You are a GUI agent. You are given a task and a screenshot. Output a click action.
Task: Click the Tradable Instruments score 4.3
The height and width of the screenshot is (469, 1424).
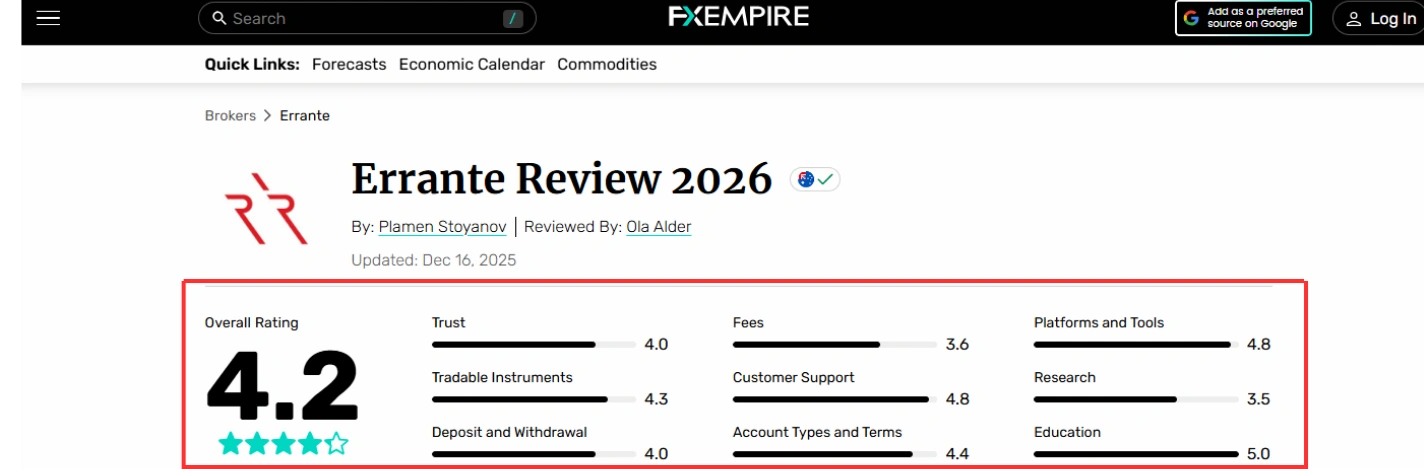point(656,400)
